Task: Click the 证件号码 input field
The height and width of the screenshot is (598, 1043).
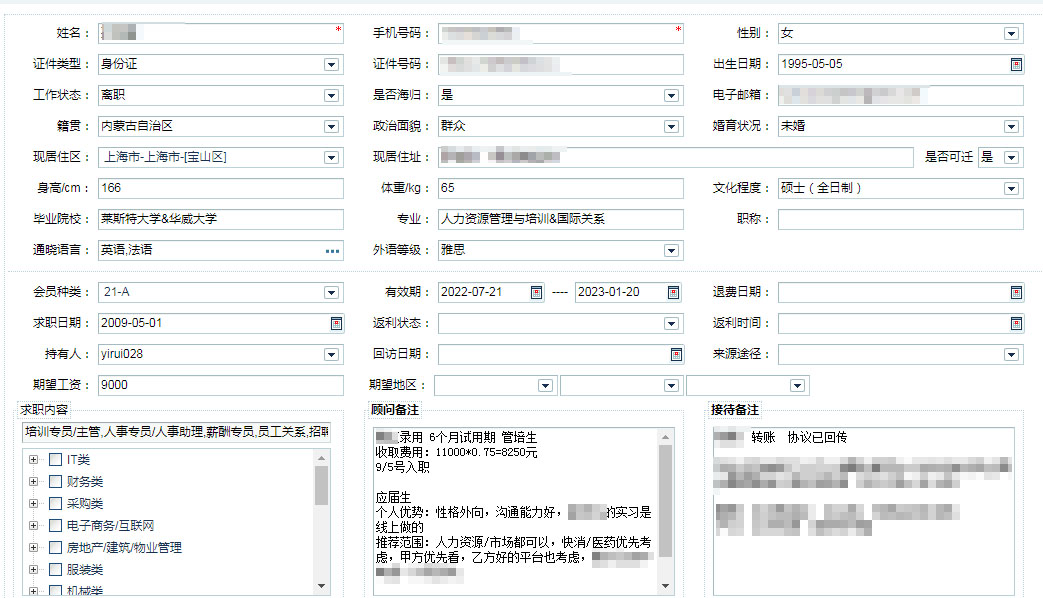Action: (x=561, y=64)
